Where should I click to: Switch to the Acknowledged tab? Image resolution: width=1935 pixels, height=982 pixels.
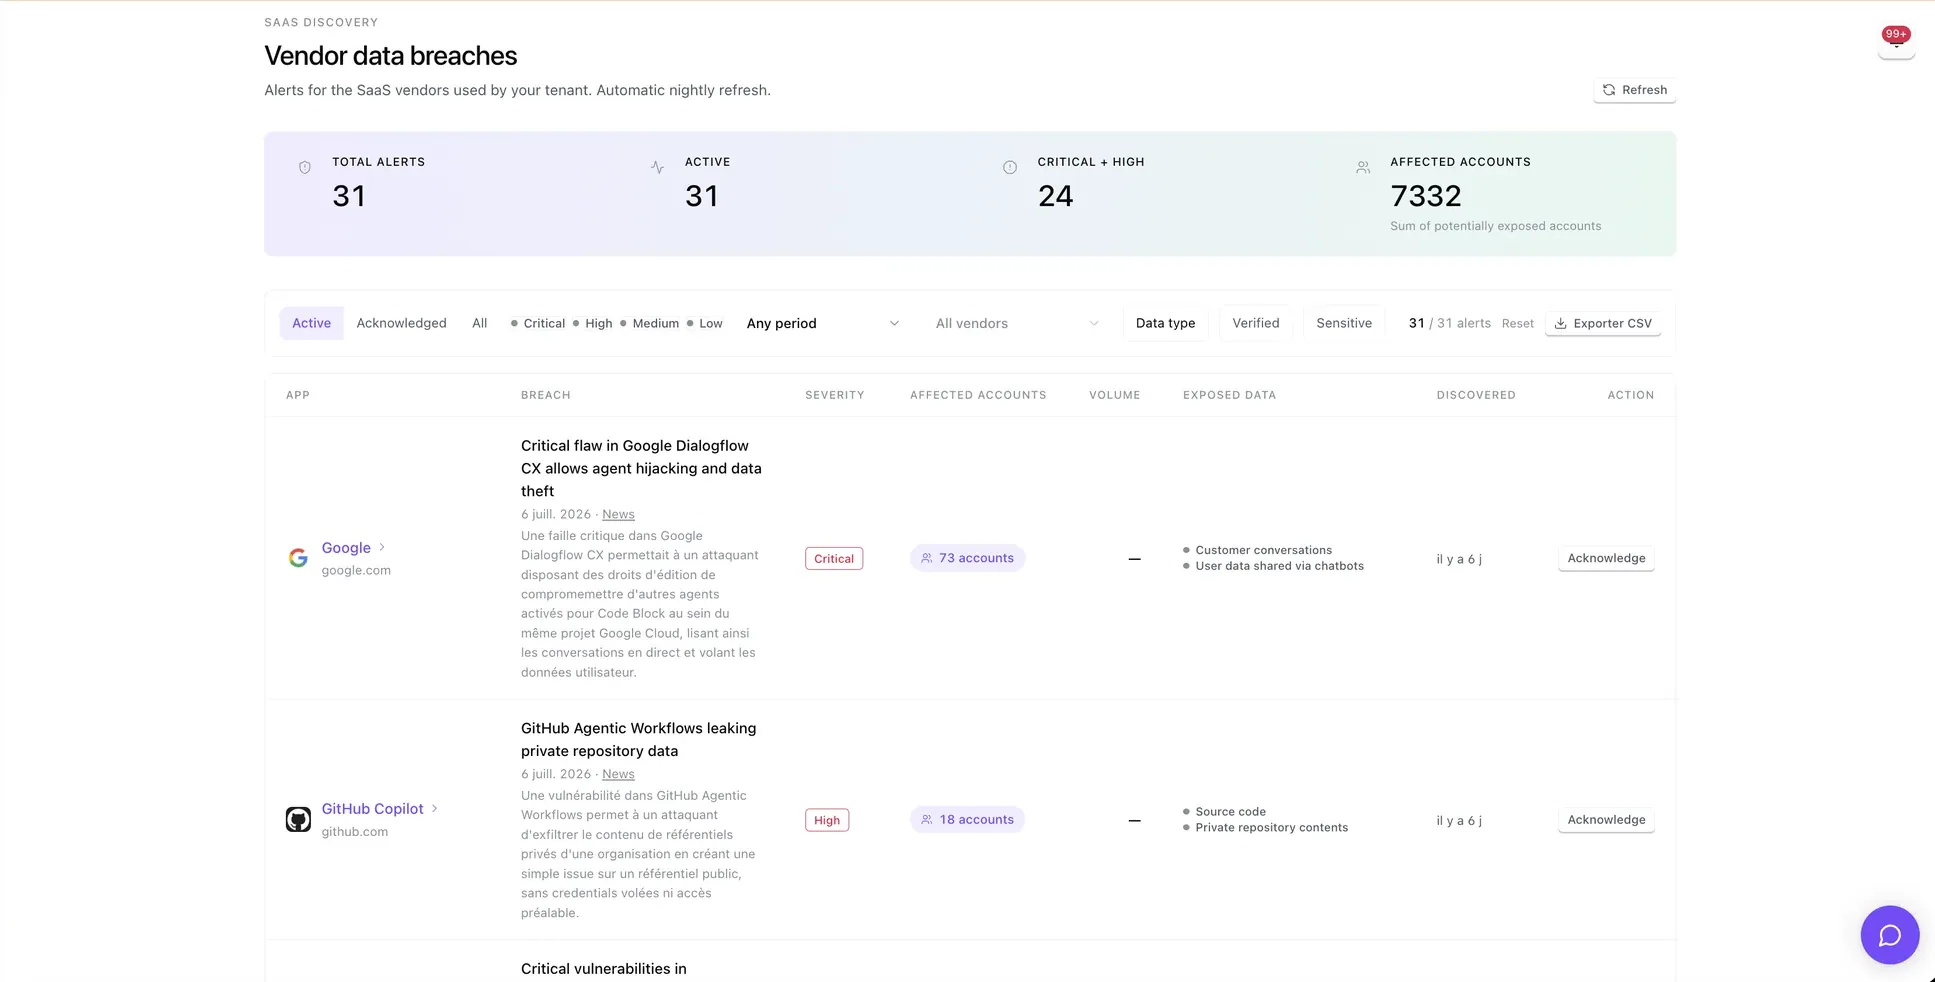pos(401,323)
